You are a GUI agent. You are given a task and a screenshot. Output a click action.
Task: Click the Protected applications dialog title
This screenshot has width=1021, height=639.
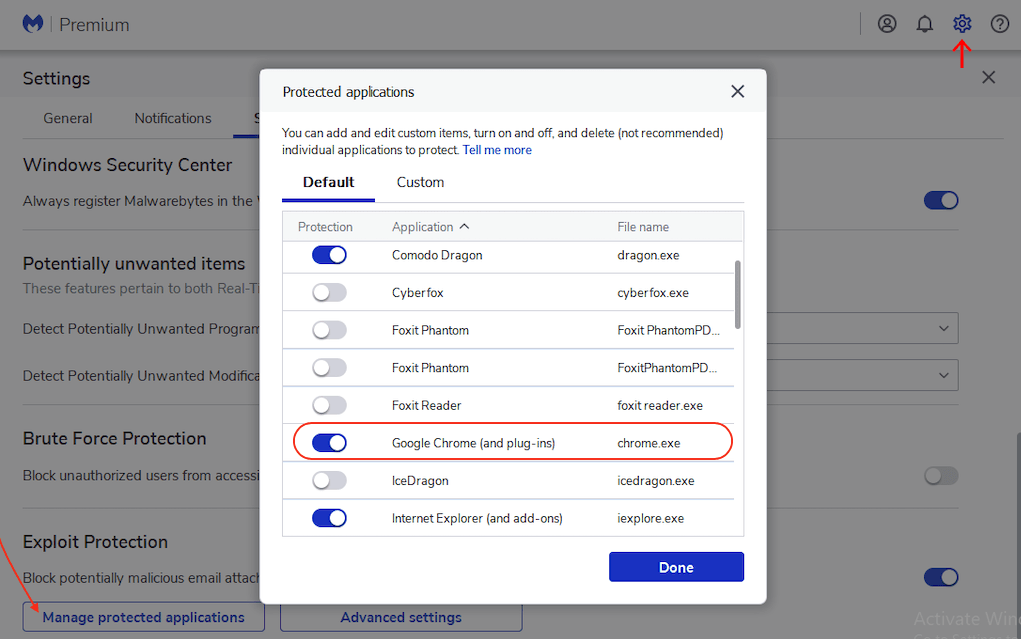pos(348,92)
